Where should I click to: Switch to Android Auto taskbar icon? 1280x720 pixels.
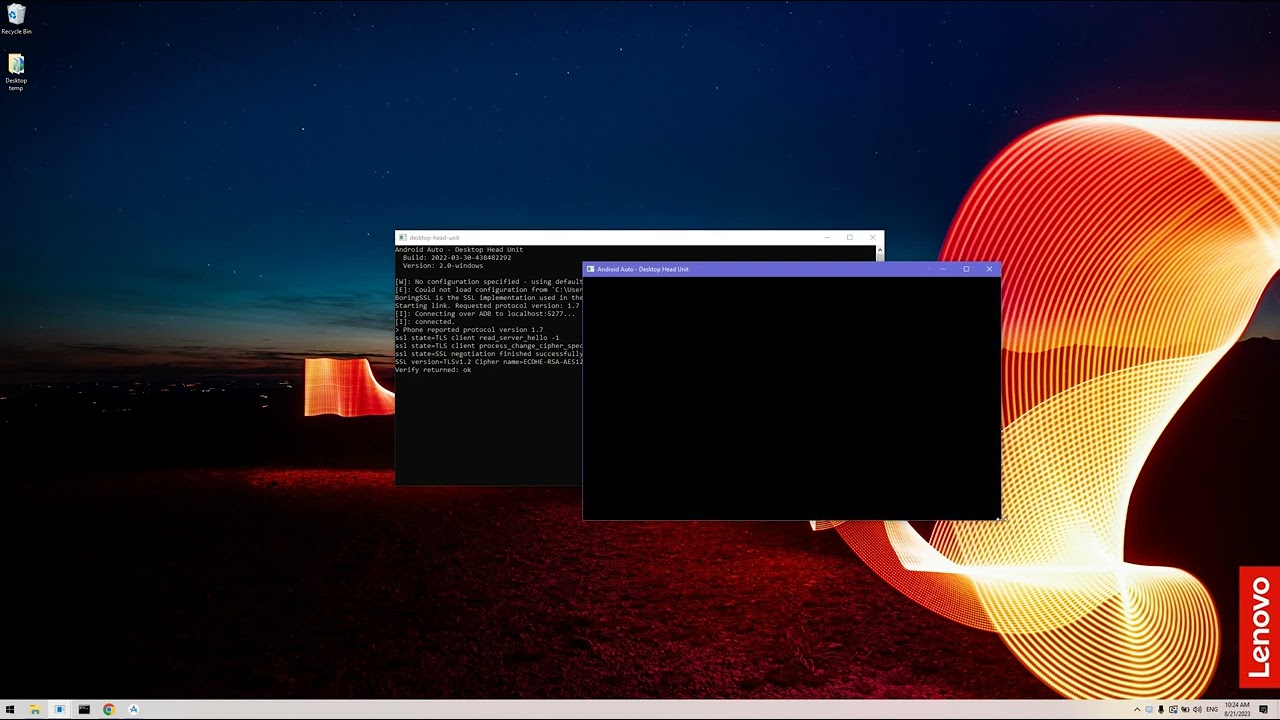(133, 710)
